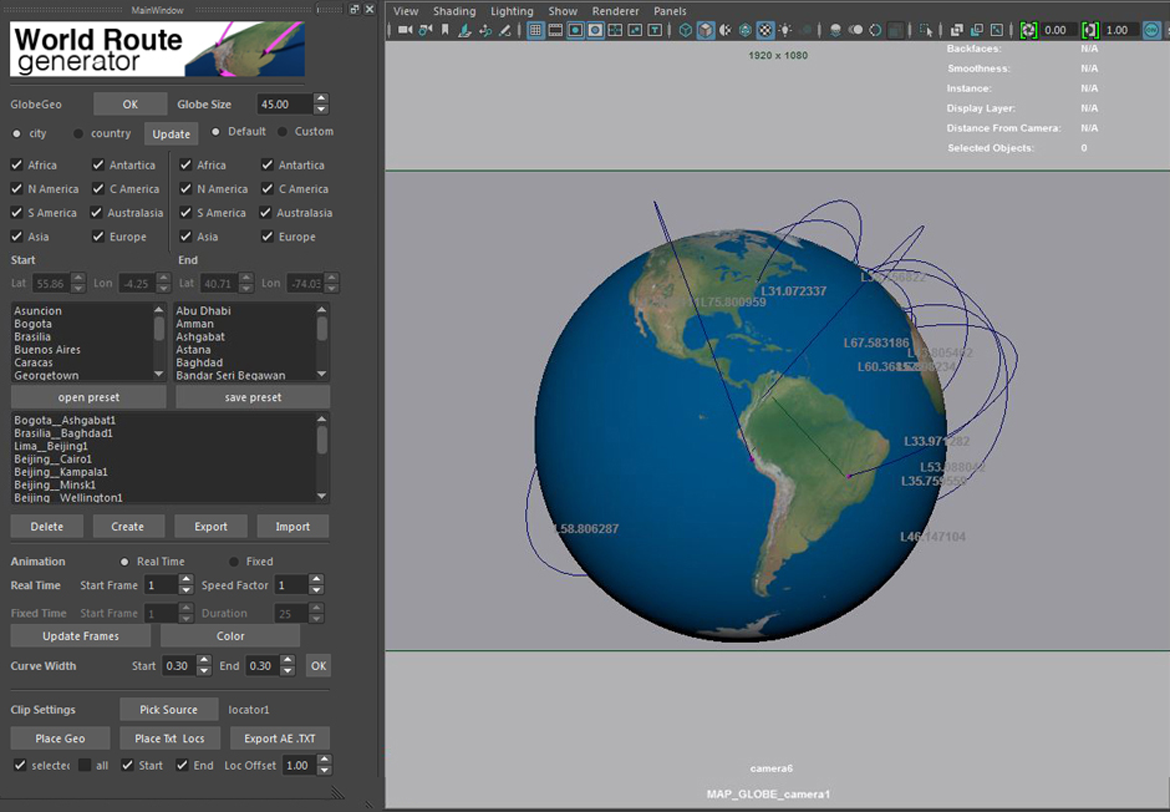Select the Fixed animation radio button
Viewport: 1170px width, 812px height.
(234, 562)
